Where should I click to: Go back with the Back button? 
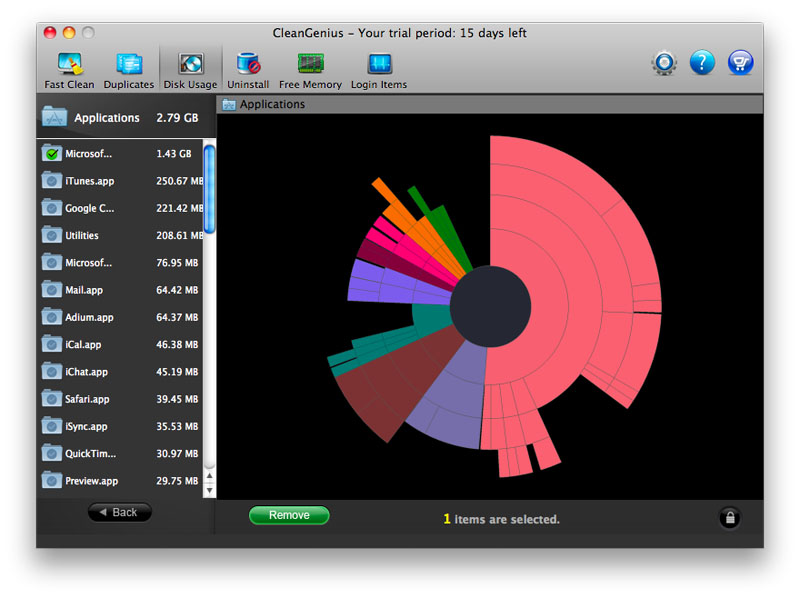click(119, 512)
